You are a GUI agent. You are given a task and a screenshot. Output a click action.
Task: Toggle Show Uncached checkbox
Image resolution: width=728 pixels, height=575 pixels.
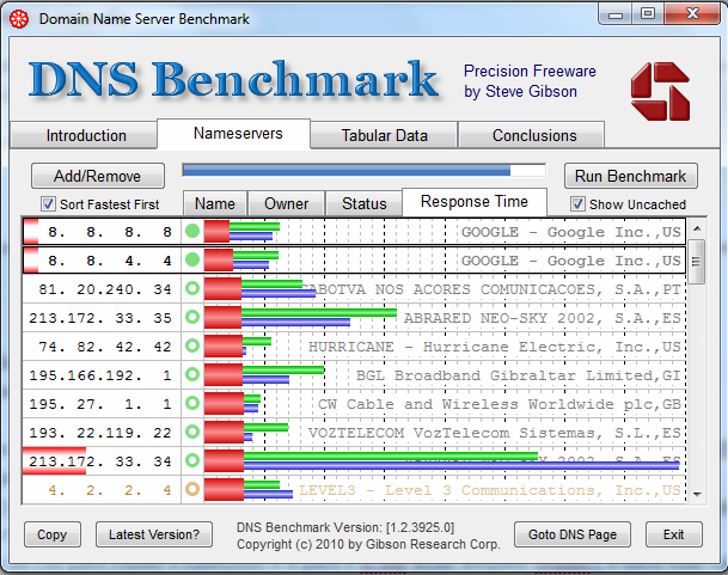pyautogui.click(x=577, y=204)
